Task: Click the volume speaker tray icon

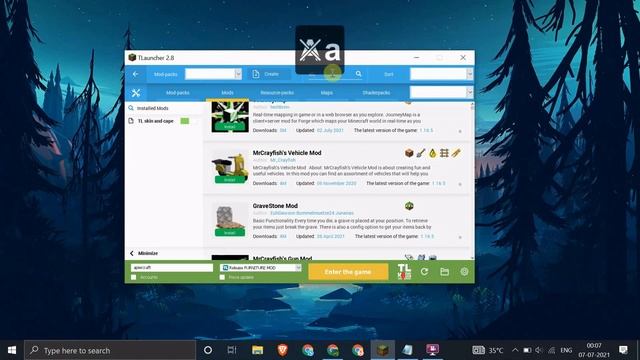Action: point(539,350)
